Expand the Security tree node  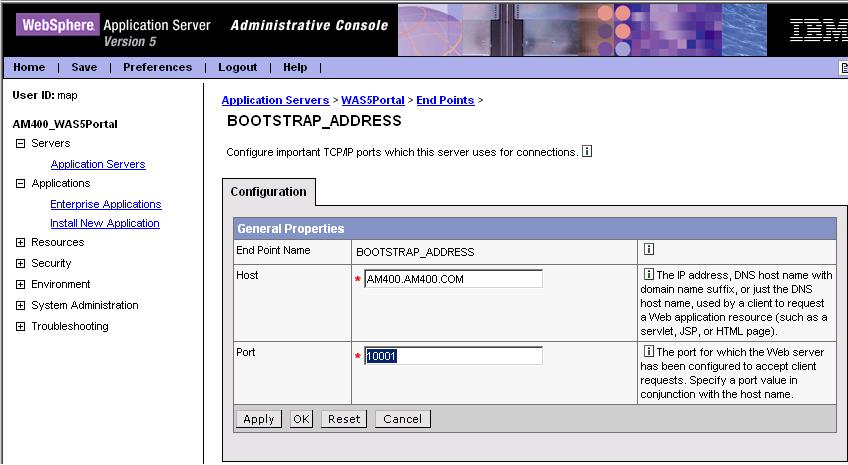pos(21,263)
